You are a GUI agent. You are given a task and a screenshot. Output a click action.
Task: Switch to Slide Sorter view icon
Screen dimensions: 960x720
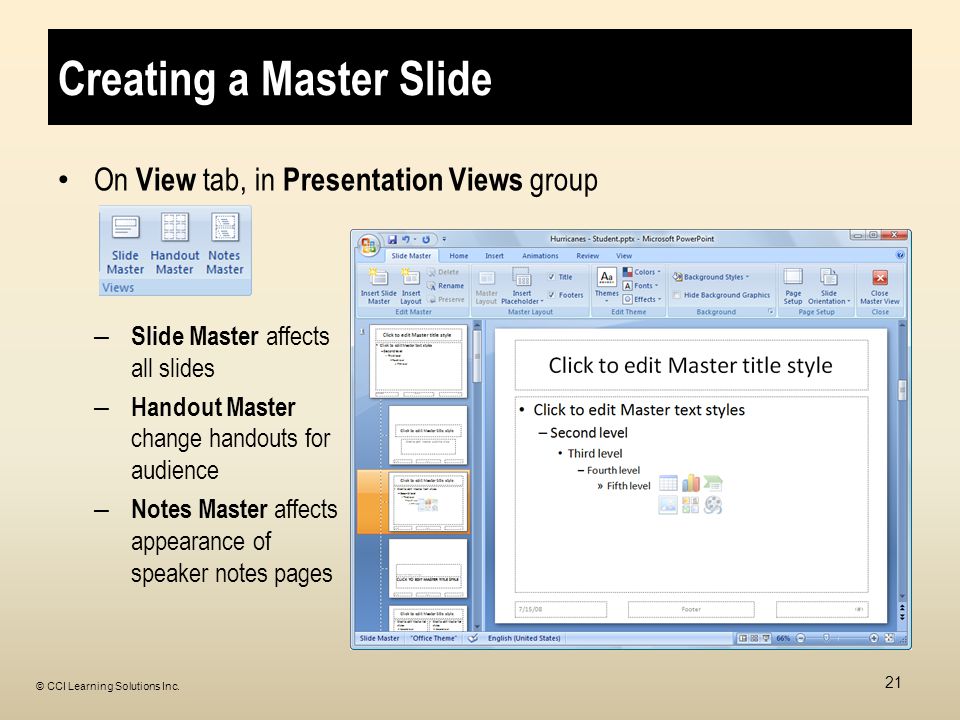pyautogui.click(x=755, y=638)
